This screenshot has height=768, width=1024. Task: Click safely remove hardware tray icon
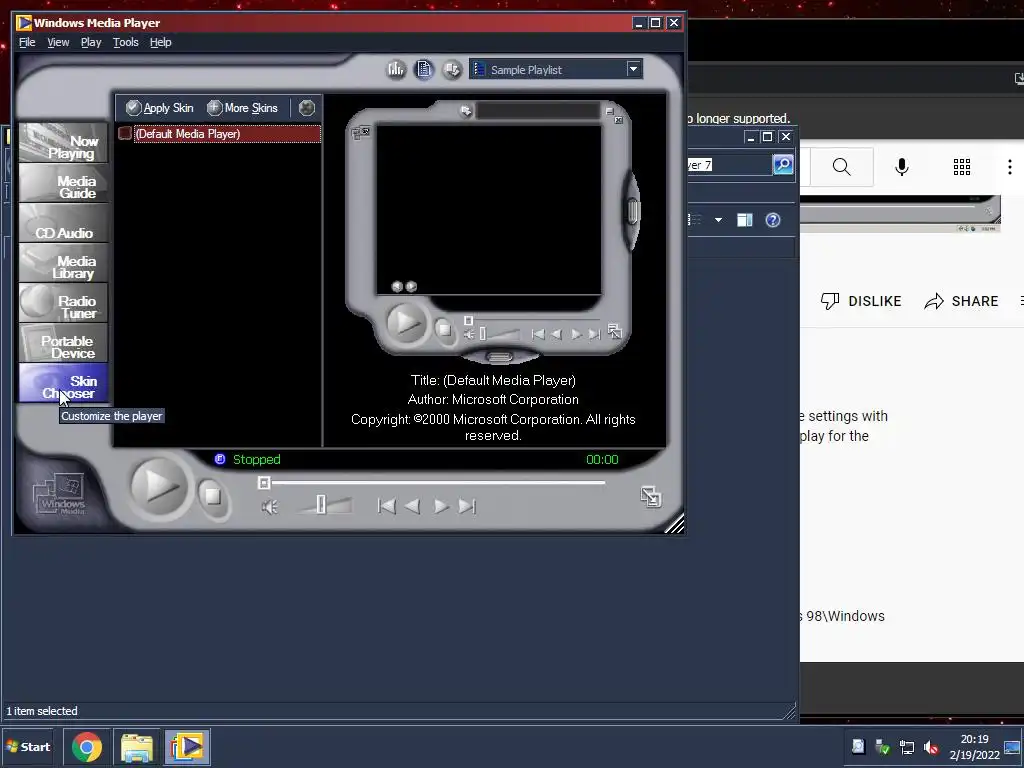point(882,746)
